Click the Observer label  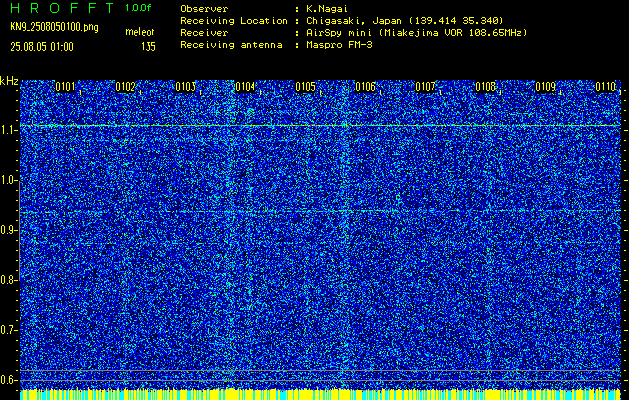[204, 8]
